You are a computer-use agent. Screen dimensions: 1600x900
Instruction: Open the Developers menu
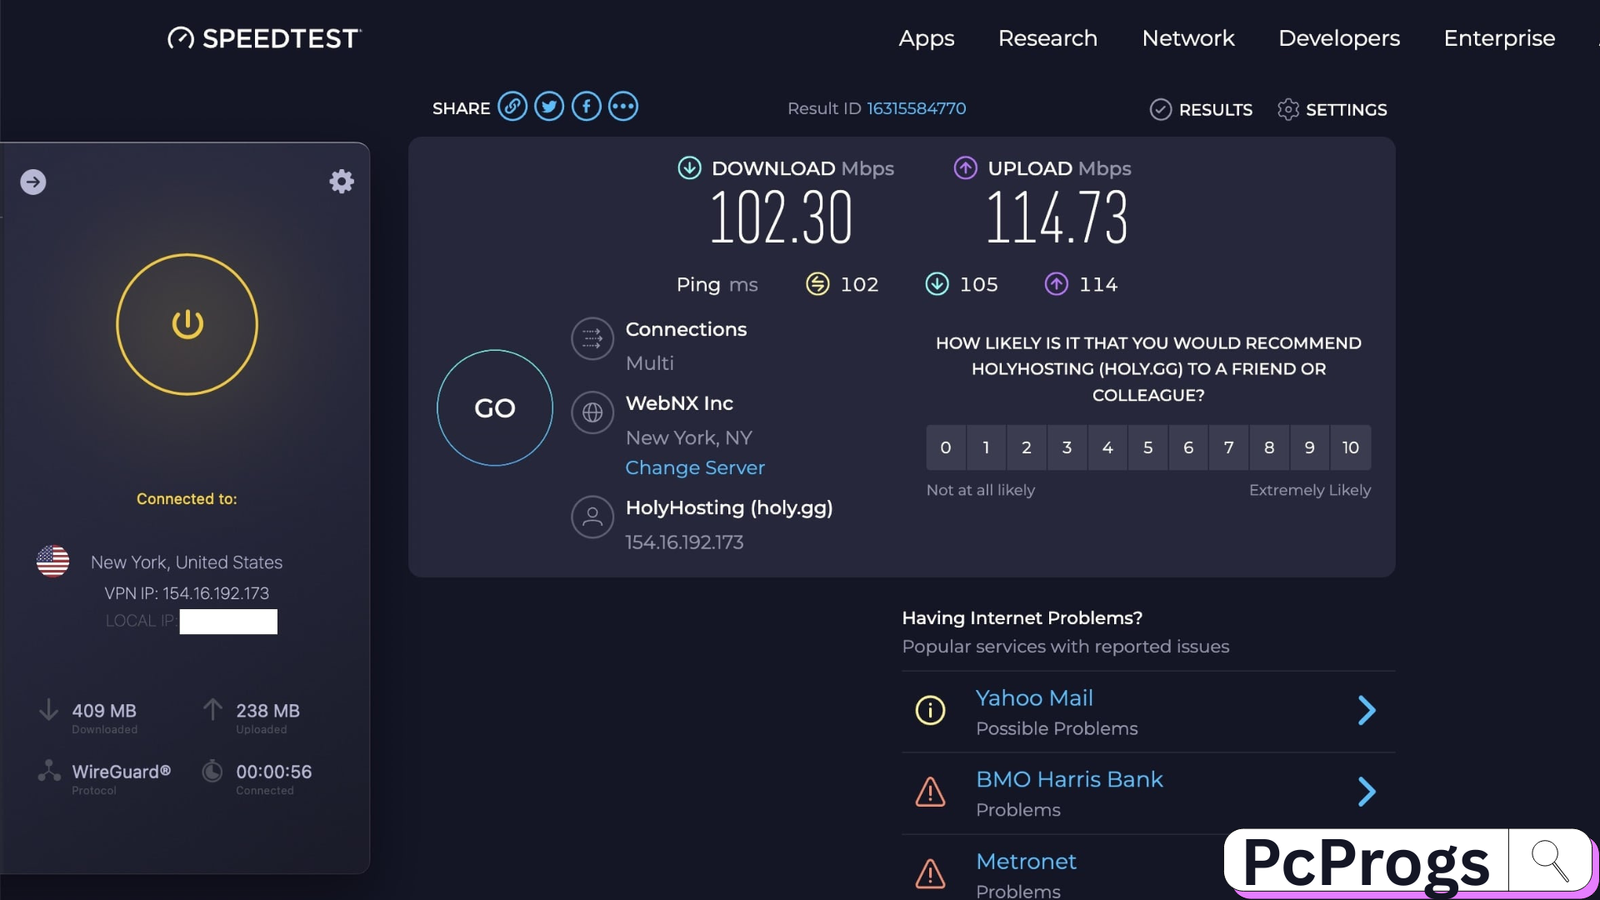tap(1339, 38)
